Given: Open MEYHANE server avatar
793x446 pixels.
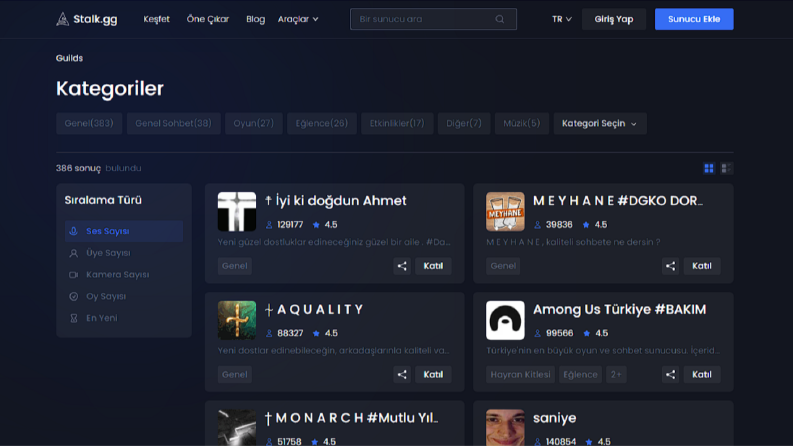Looking at the screenshot, I should coord(505,211).
